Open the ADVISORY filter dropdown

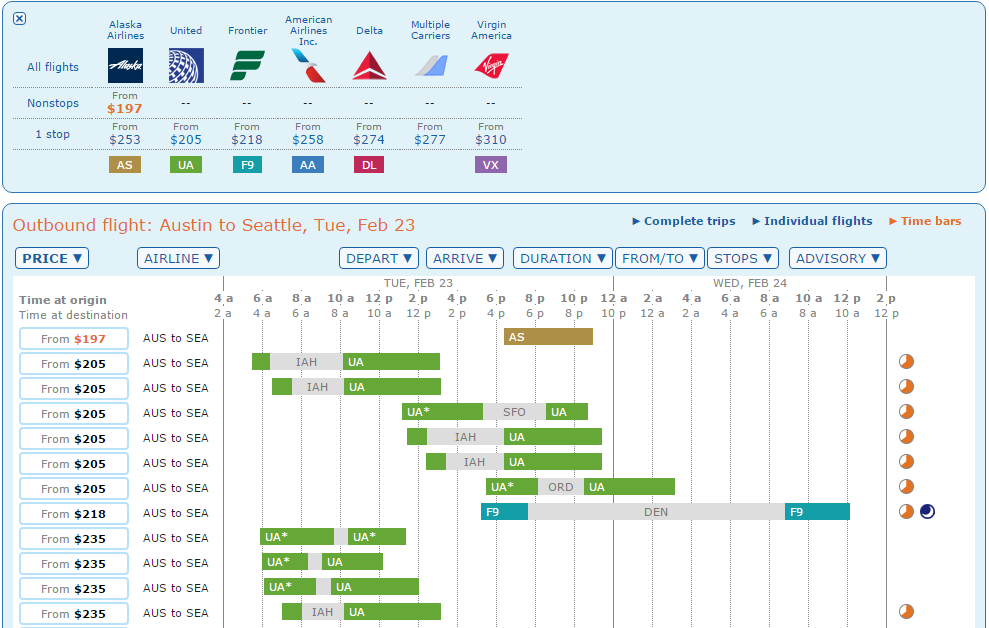pyautogui.click(x=838, y=259)
